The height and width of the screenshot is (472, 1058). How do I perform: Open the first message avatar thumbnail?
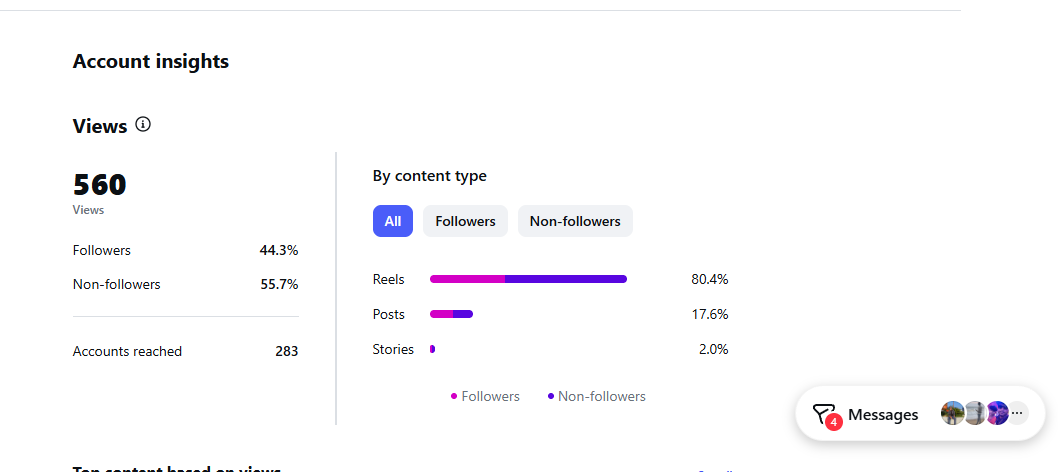(953, 413)
